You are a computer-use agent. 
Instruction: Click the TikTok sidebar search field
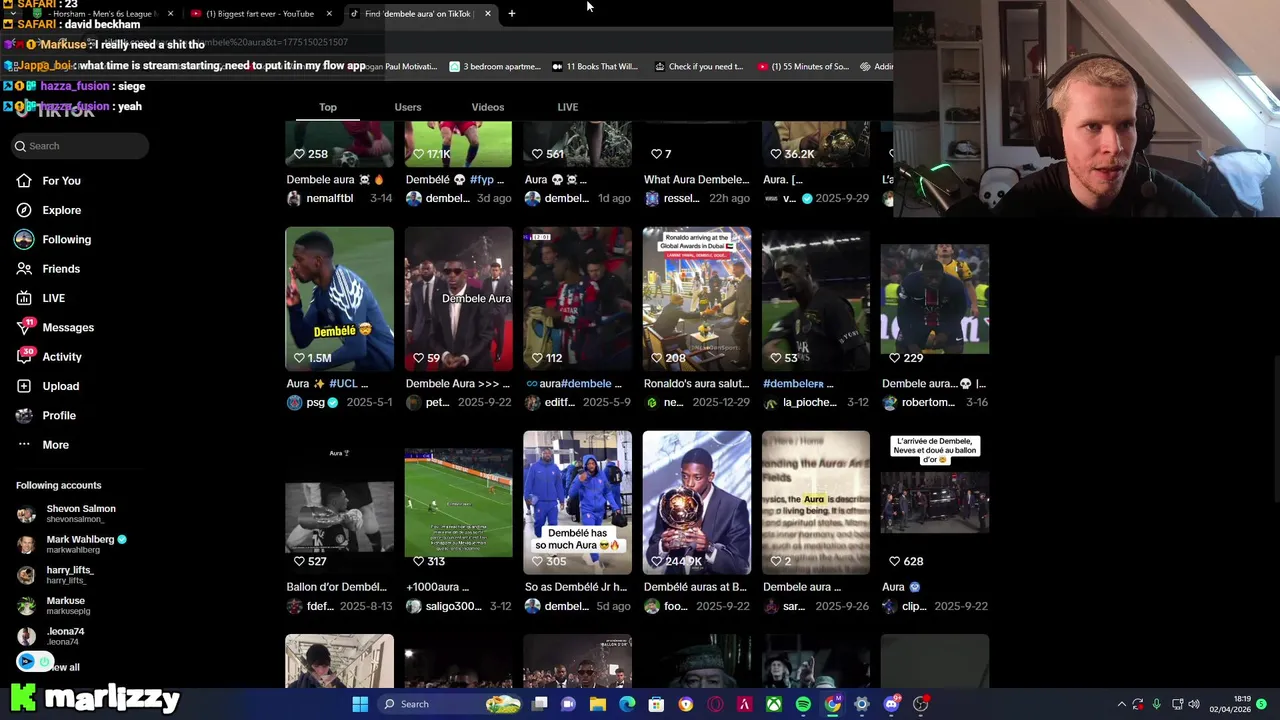pos(81,146)
